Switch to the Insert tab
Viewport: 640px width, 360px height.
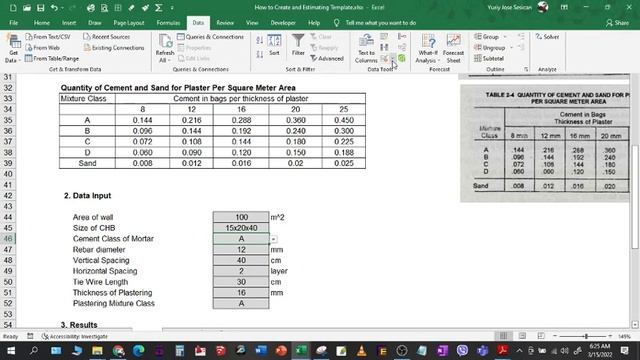pos(69,23)
